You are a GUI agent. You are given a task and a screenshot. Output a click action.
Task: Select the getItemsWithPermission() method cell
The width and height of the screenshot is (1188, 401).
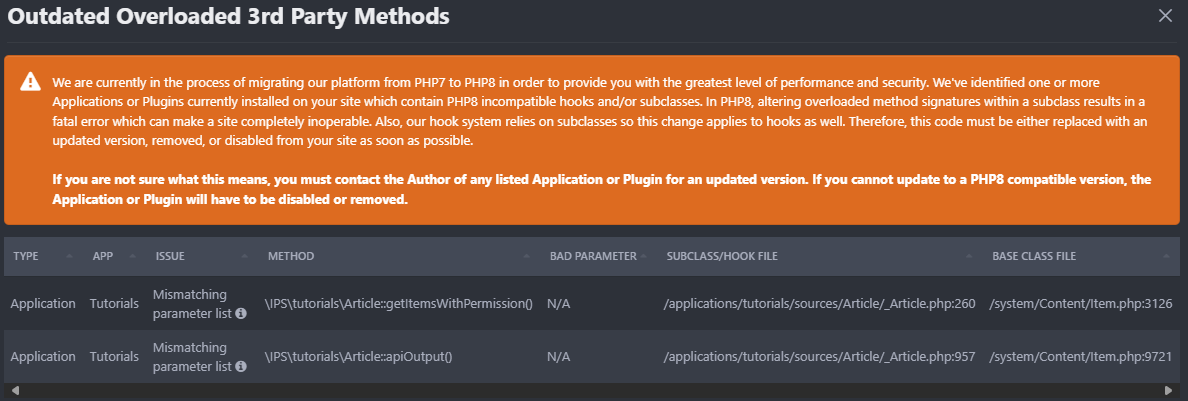pyautogui.click(x=398, y=304)
